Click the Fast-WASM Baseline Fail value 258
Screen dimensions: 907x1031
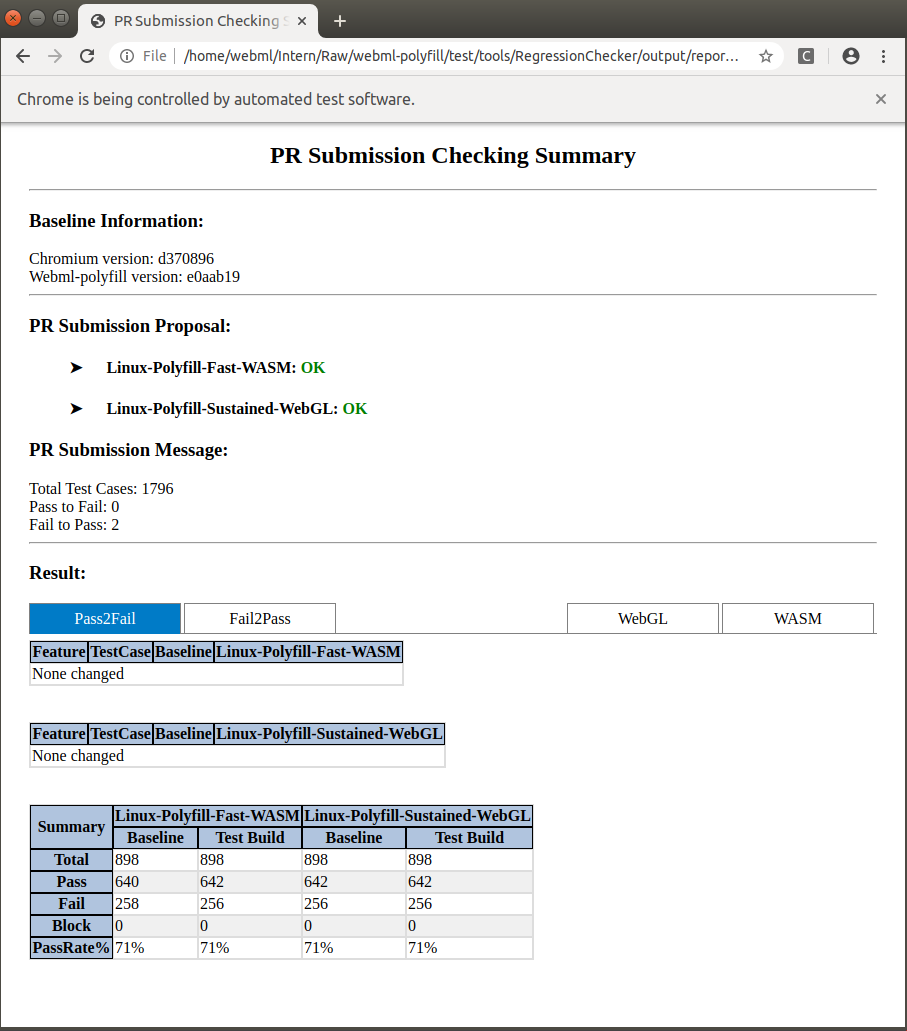[x=155, y=904]
